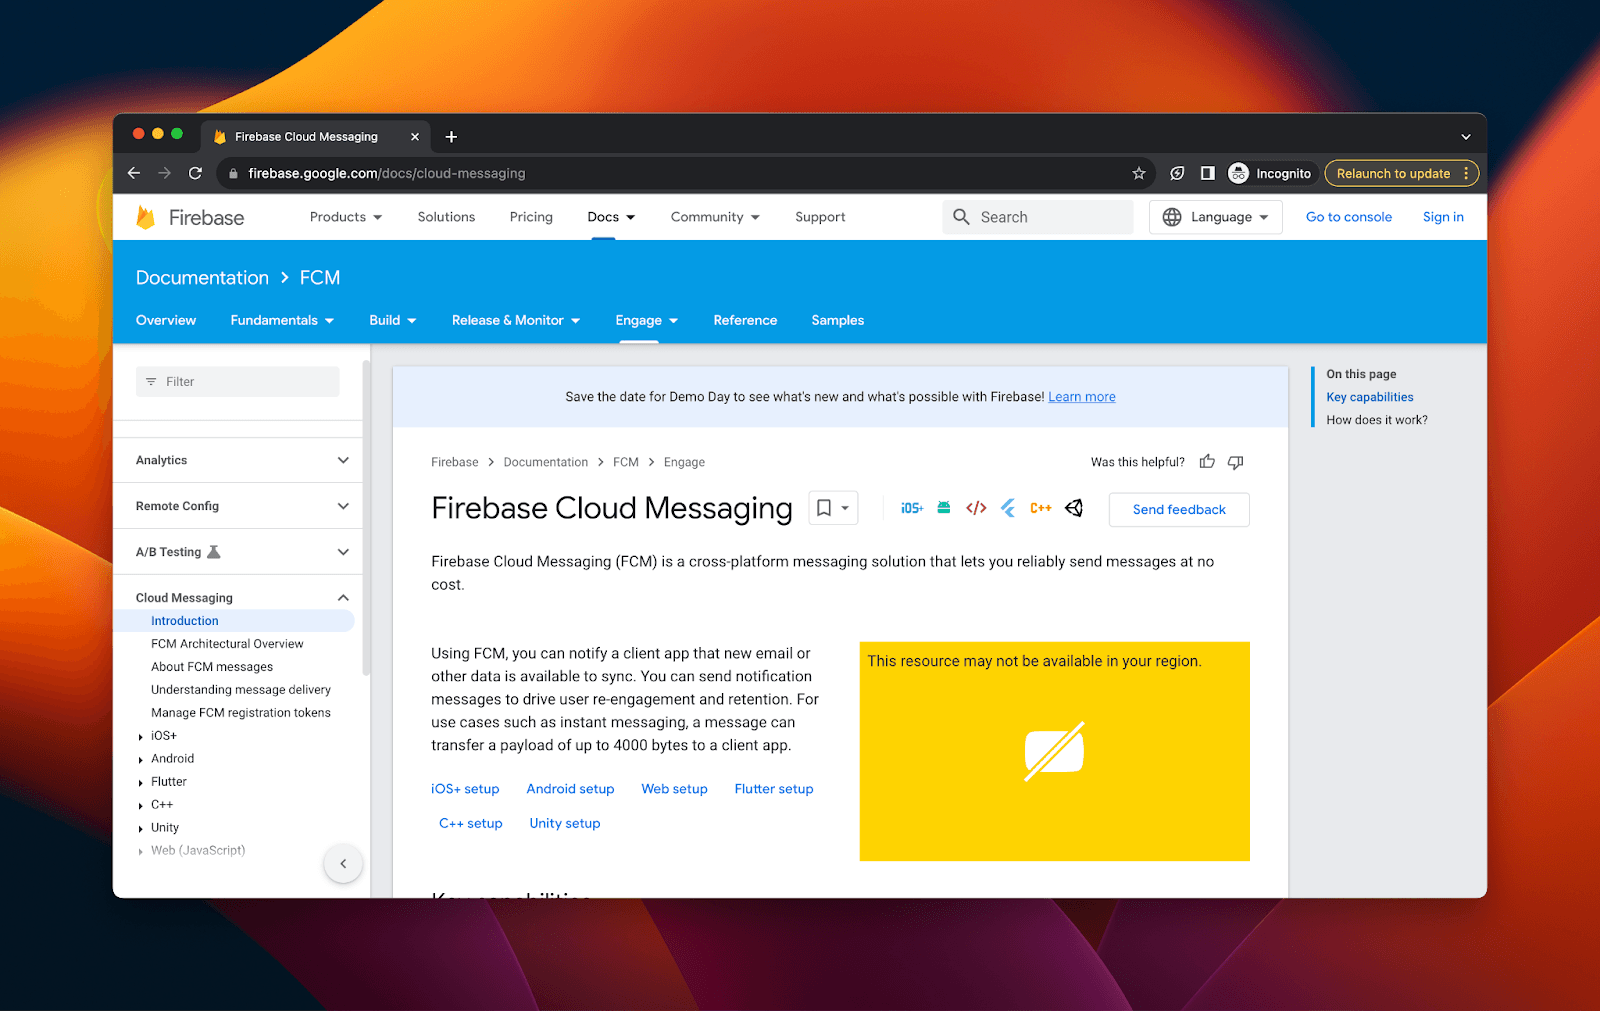Click the Go to console link
Image resolution: width=1600 pixels, height=1011 pixels.
coord(1349,217)
